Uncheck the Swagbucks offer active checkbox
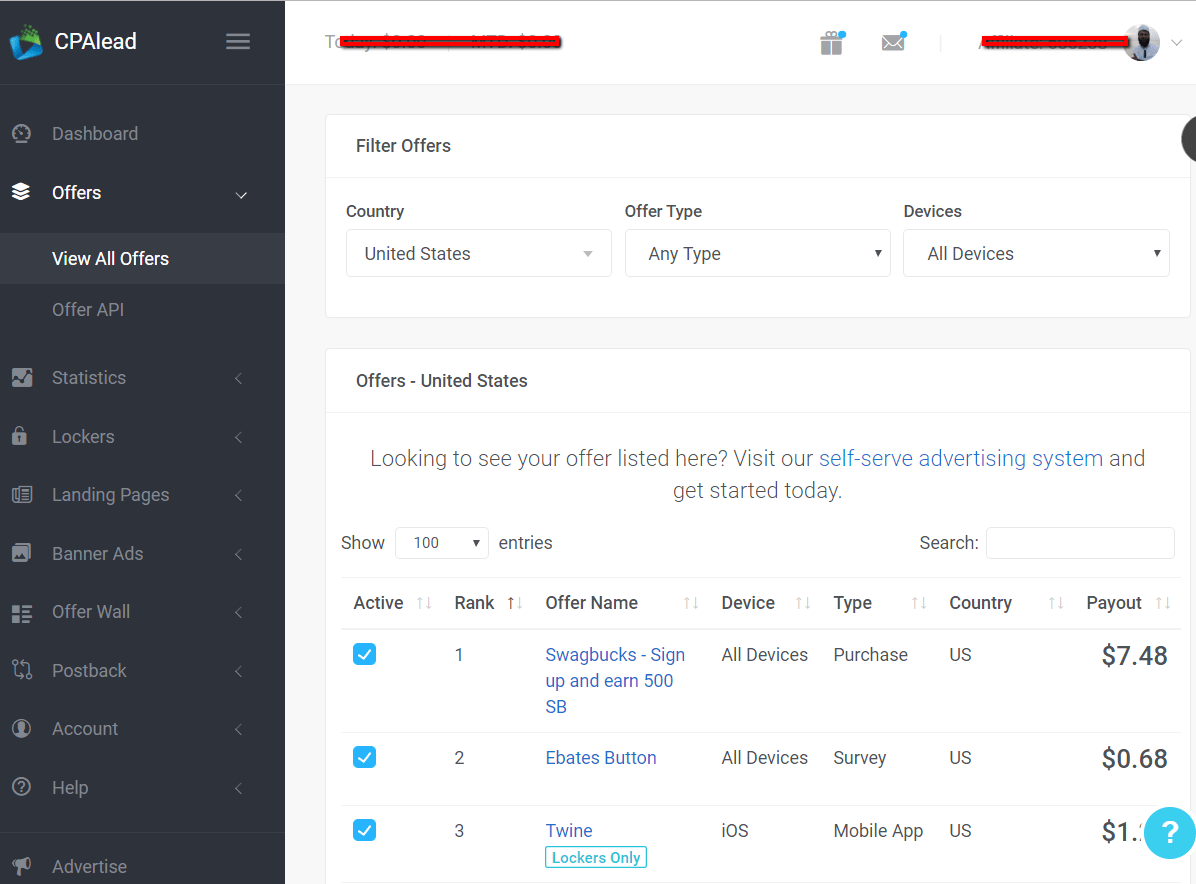1196x884 pixels. coord(365,655)
